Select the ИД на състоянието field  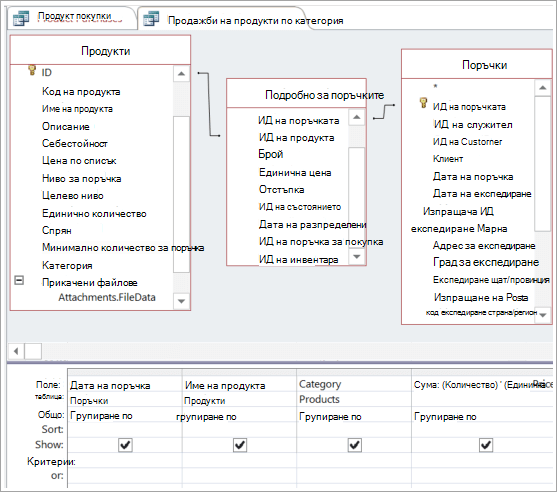(x=300, y=207)
